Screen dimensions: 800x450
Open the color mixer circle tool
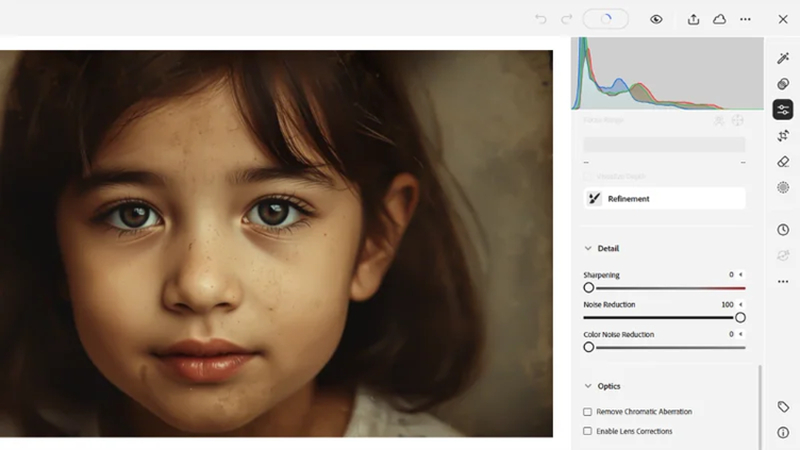tap(783, 84)
